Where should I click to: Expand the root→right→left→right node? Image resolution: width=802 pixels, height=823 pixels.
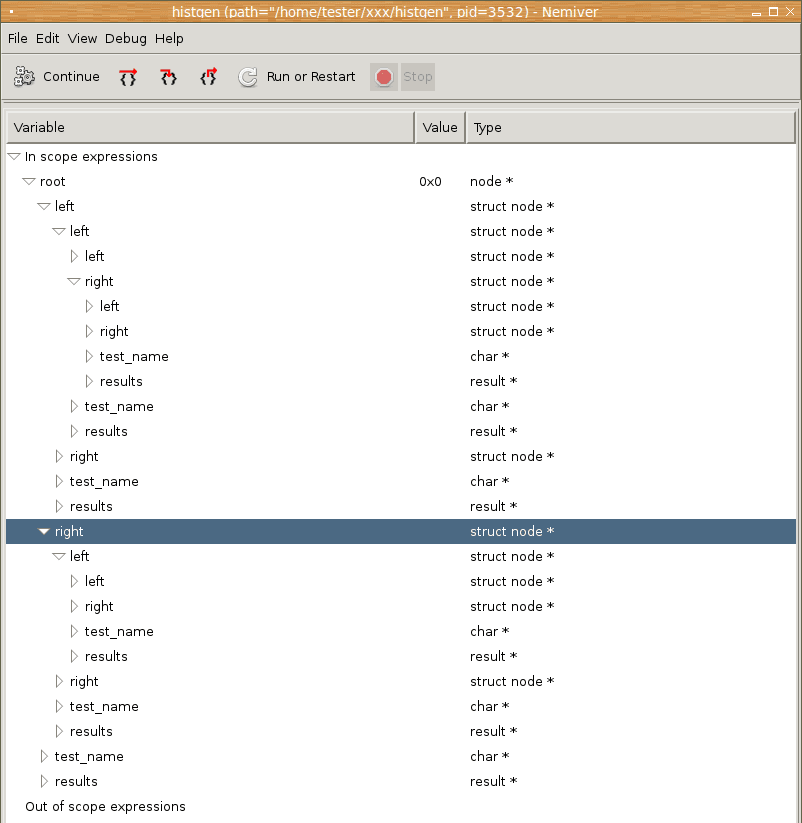point(74,606)
